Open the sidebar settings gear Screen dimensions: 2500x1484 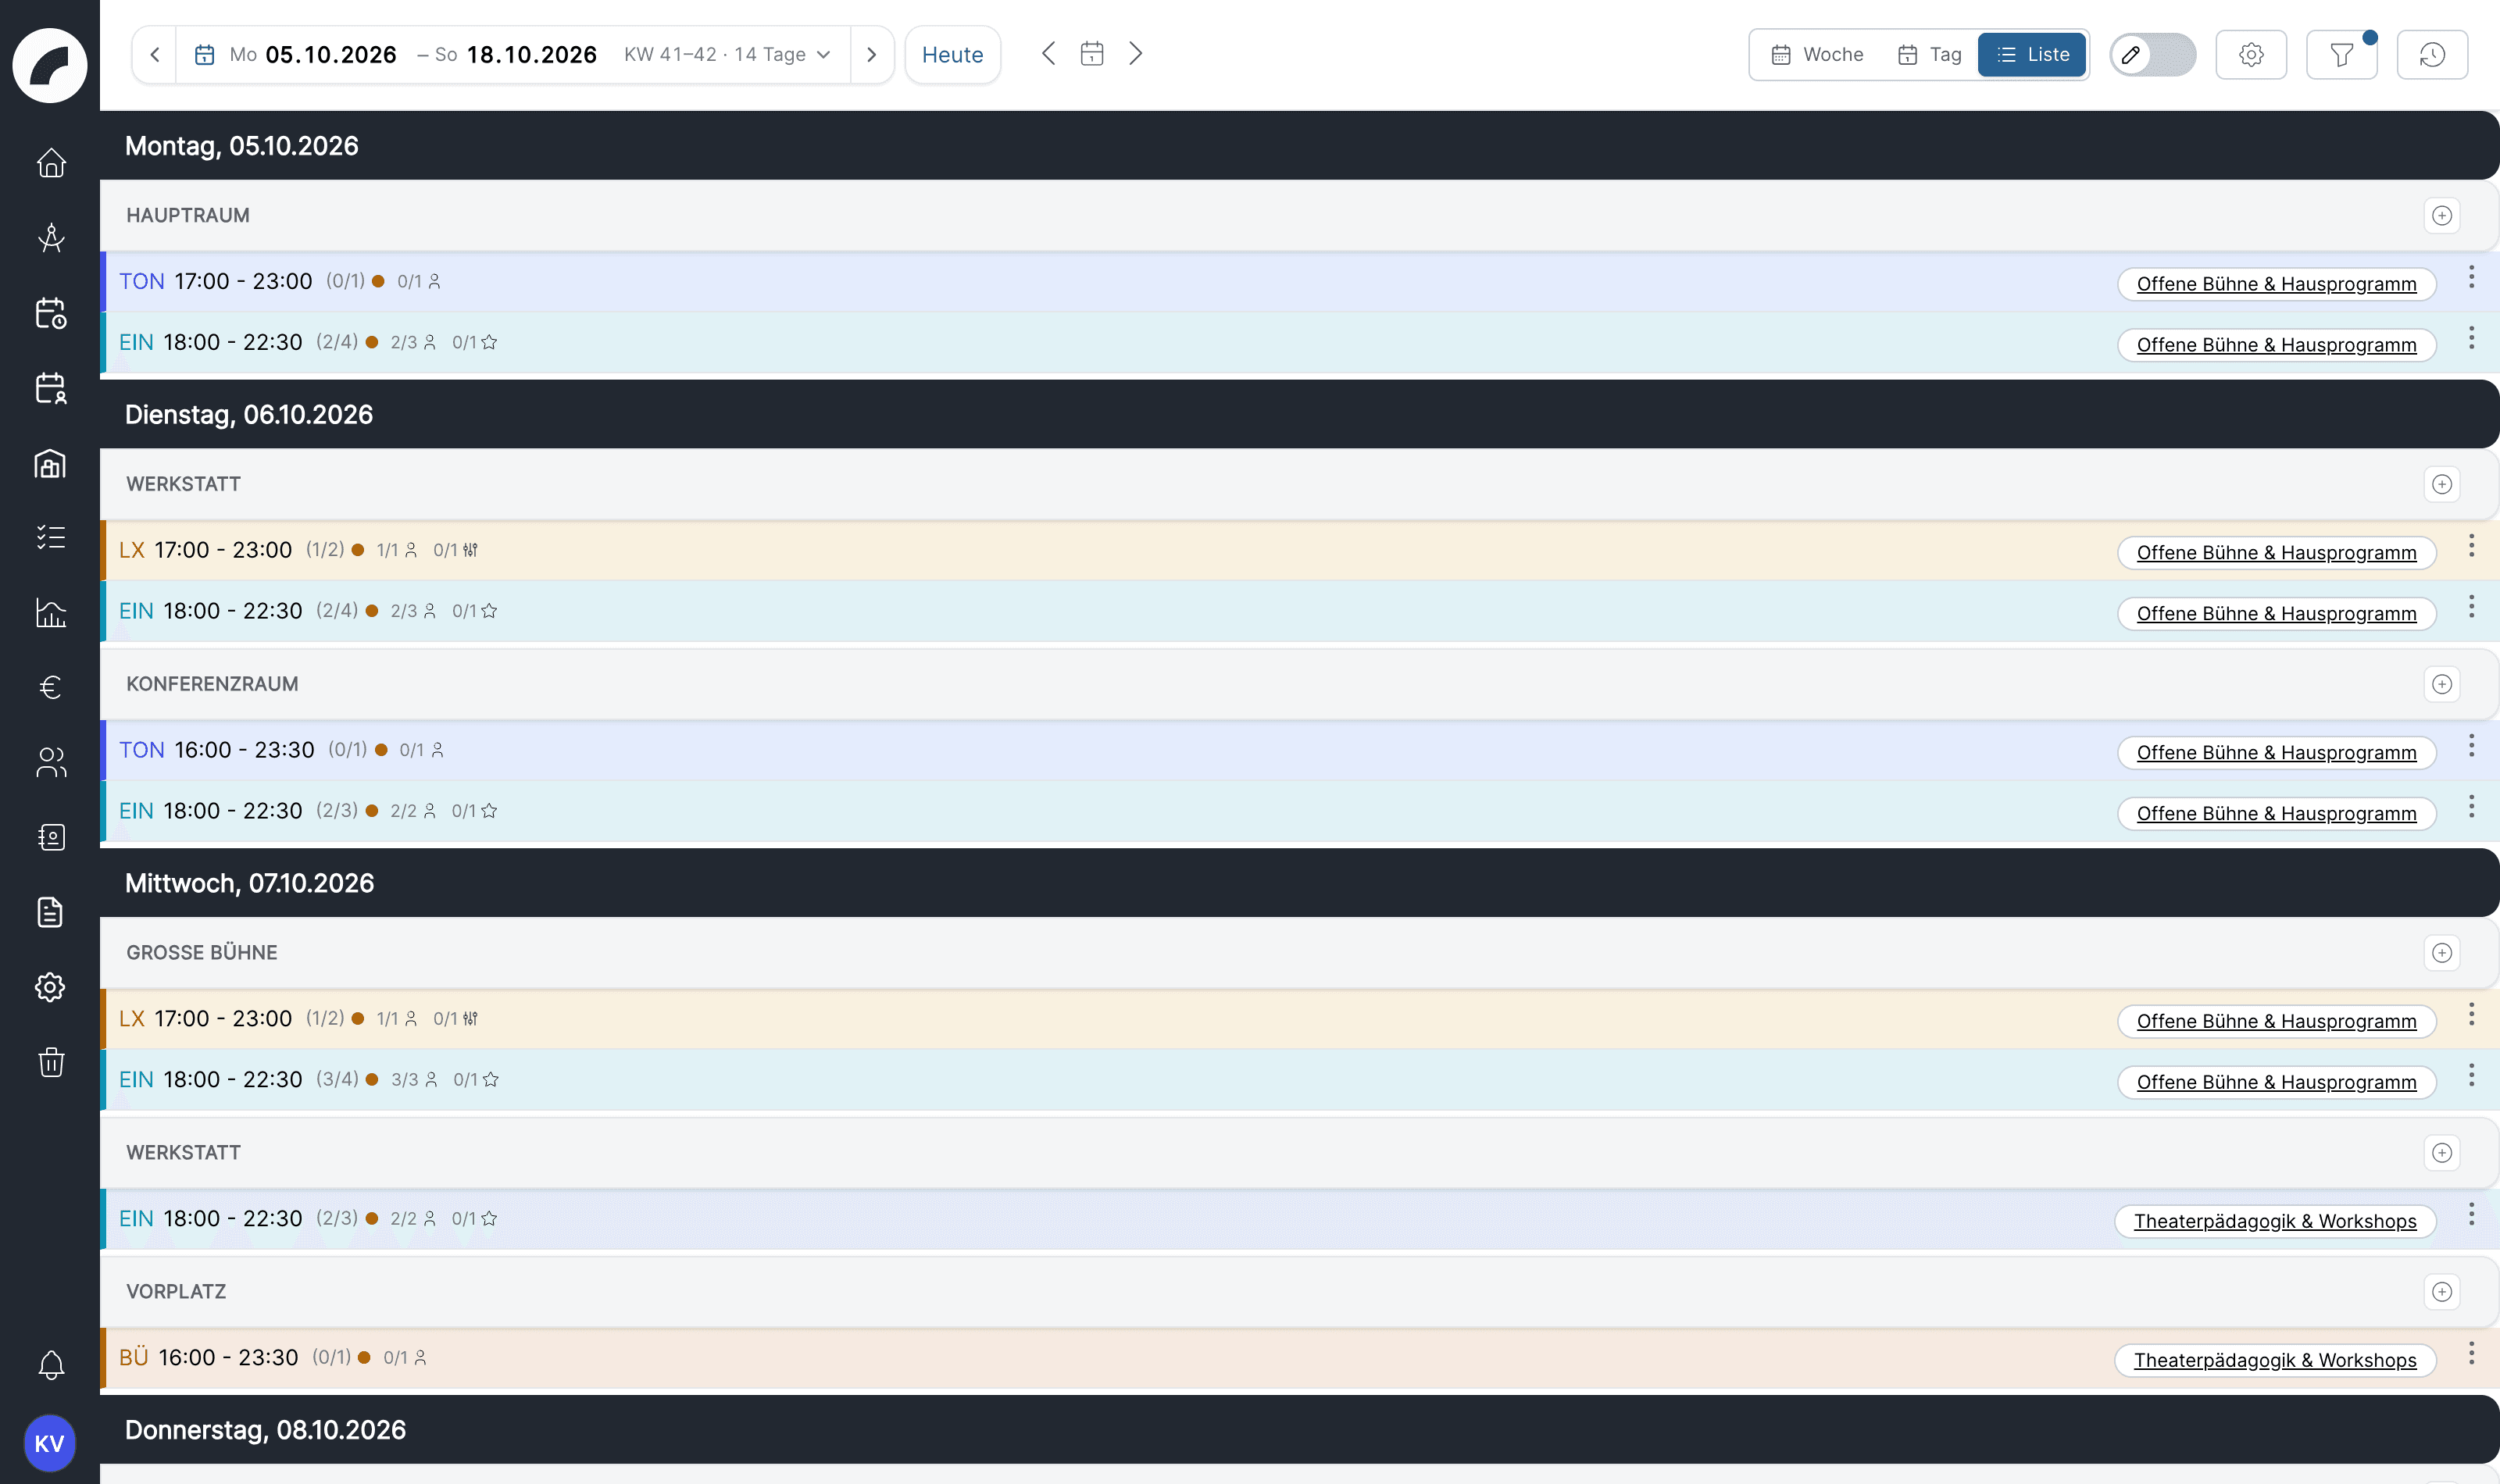point(51,987)
